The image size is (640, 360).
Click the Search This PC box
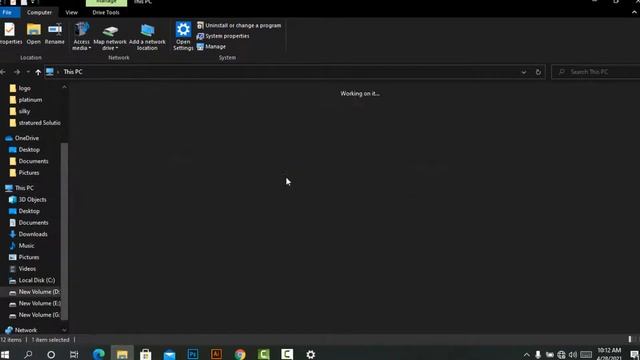596,72
